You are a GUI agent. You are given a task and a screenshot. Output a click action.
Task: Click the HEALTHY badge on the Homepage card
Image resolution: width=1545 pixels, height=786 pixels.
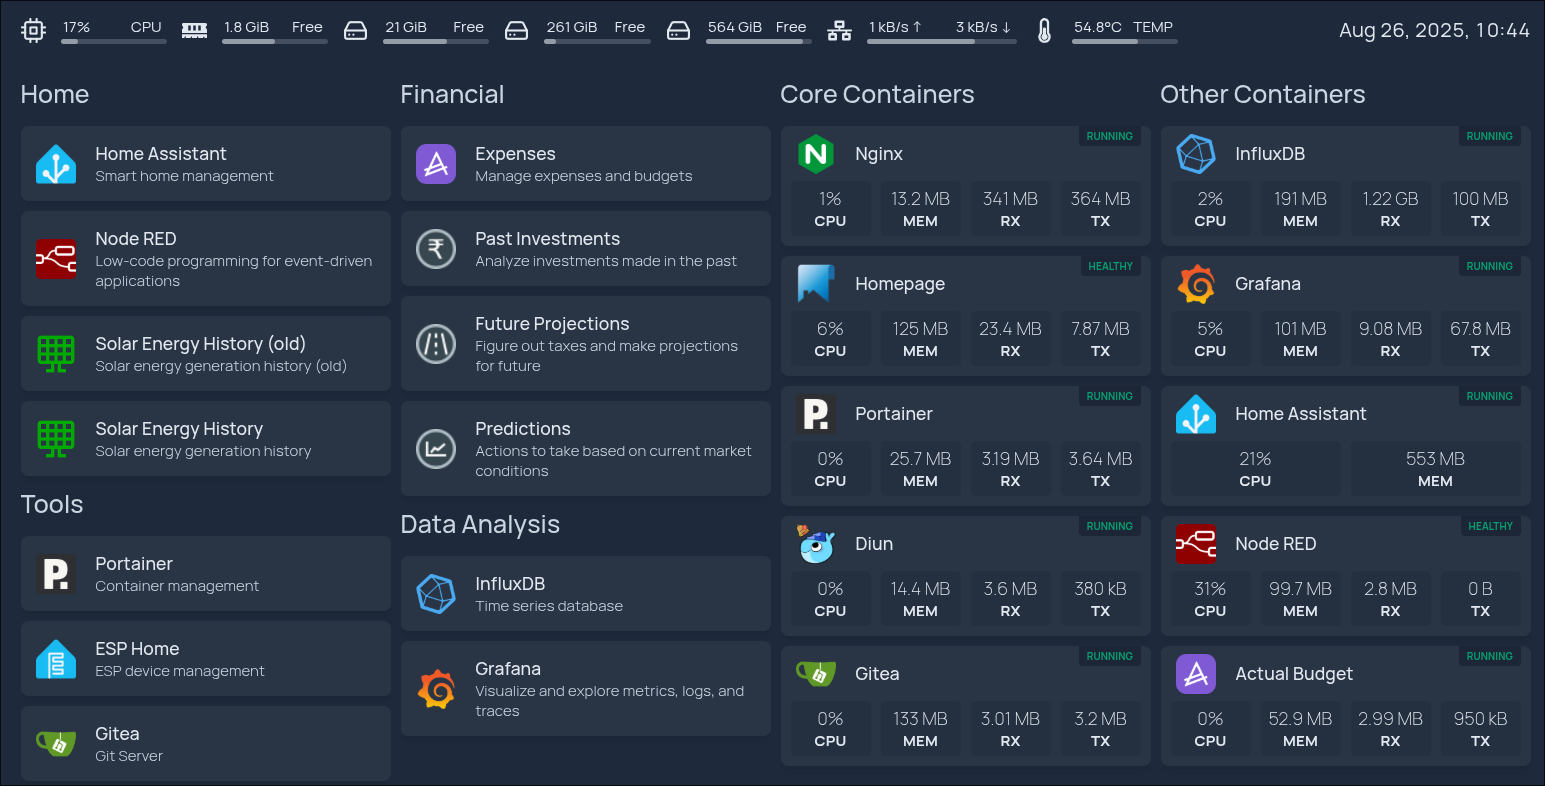click(1110, 266)
